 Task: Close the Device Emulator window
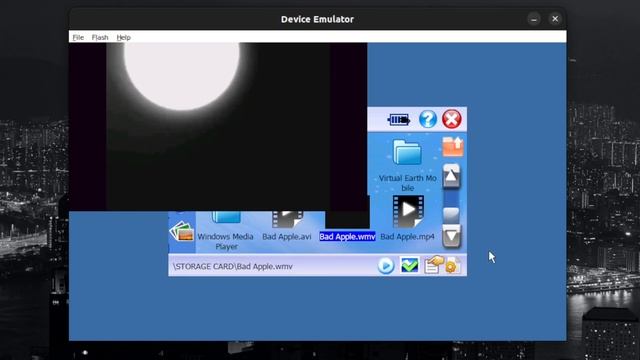pyautogui.click(x=555, y=19)
